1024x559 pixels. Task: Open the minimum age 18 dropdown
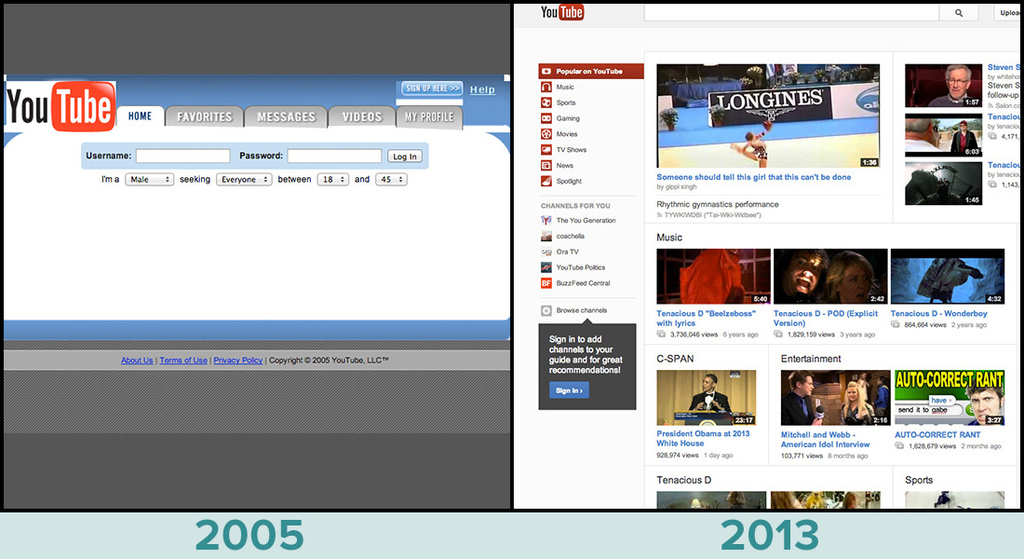(332, 179)
